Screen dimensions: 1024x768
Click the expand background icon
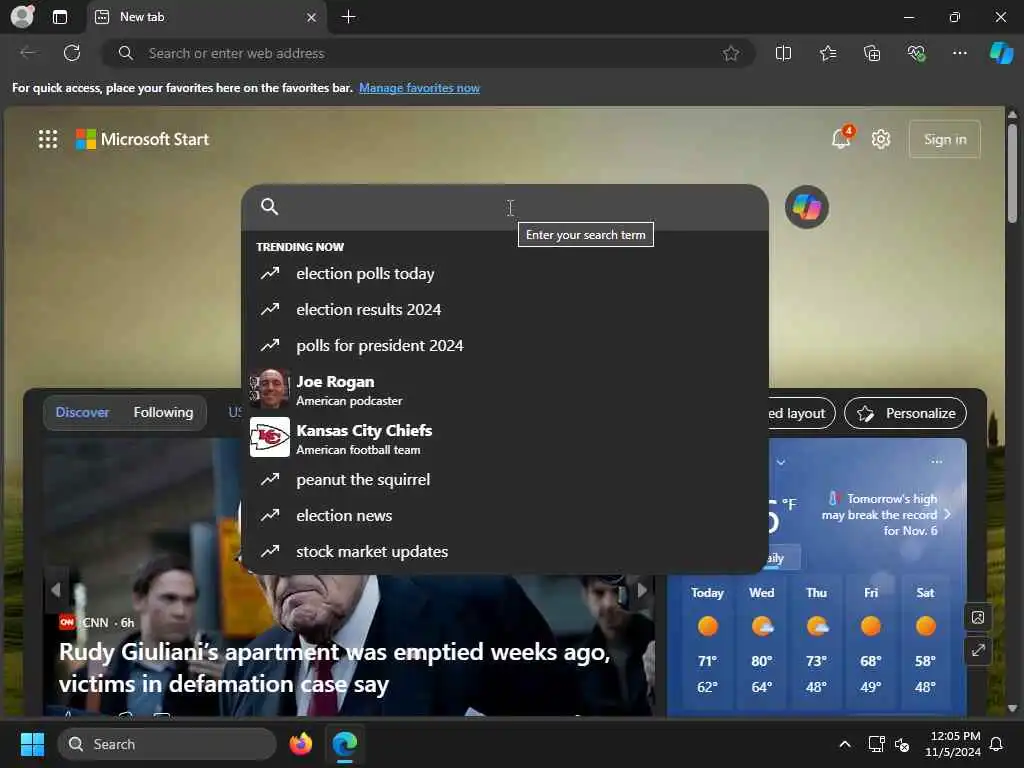[x=978, y=650]
